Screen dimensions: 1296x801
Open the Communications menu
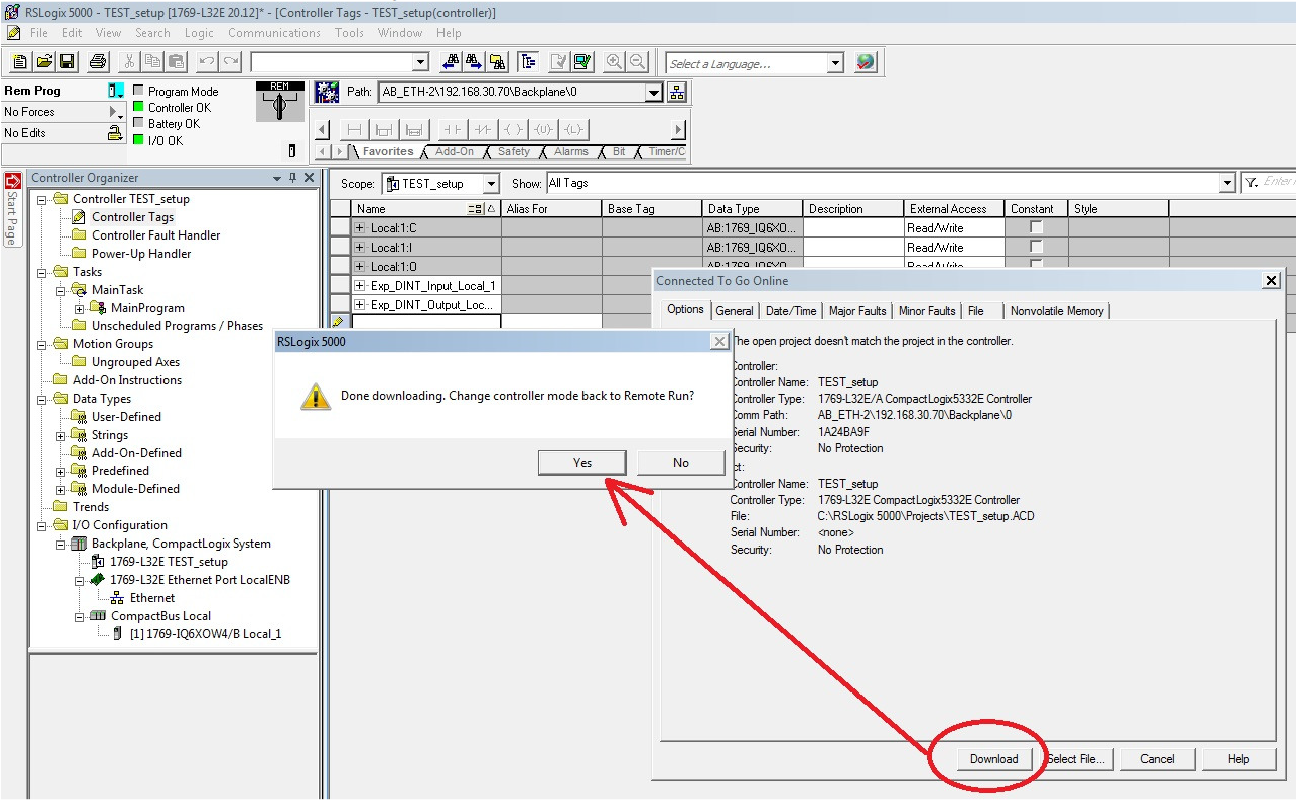274,33
